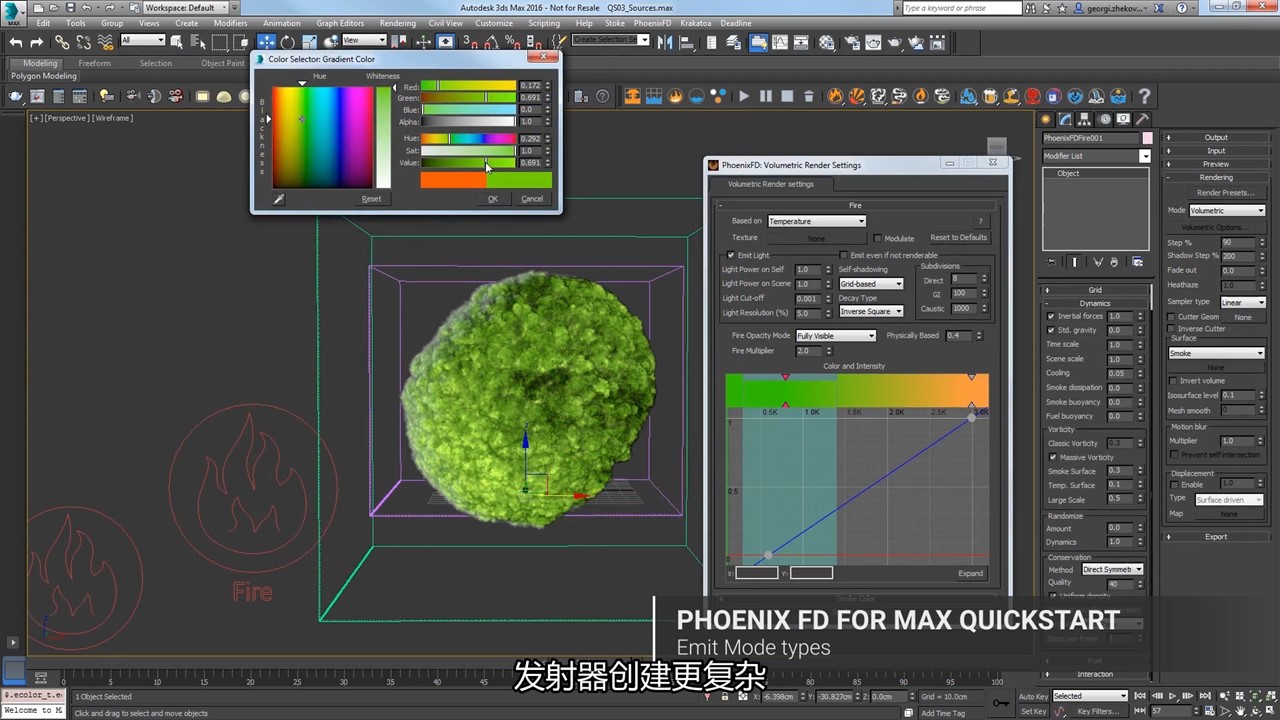This screenshot has height=720, width=1280.
Task: Expand the Output rollout
Action: pyautogui.click(x=1216, y=137)
